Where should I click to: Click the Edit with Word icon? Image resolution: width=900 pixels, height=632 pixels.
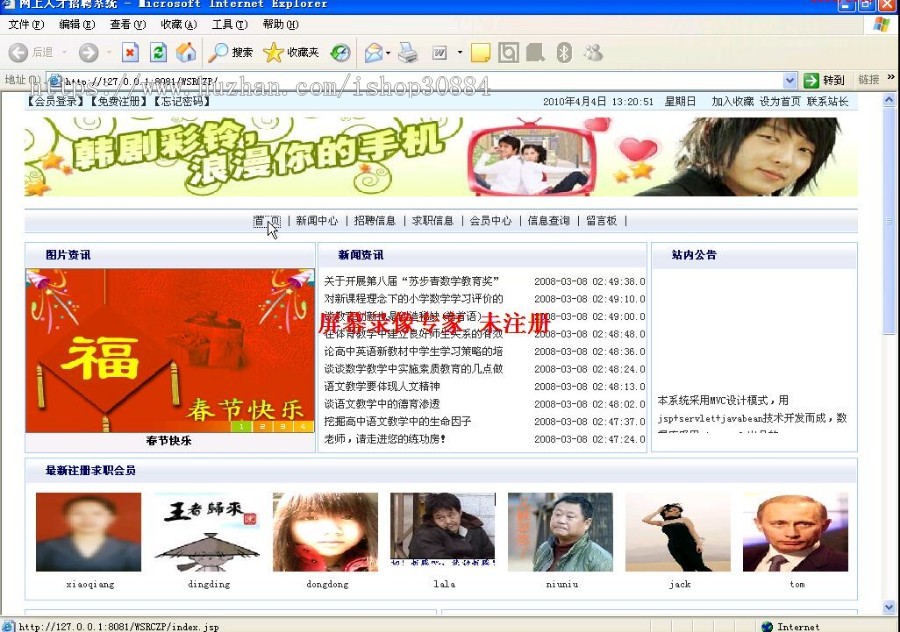click(441, 53)
